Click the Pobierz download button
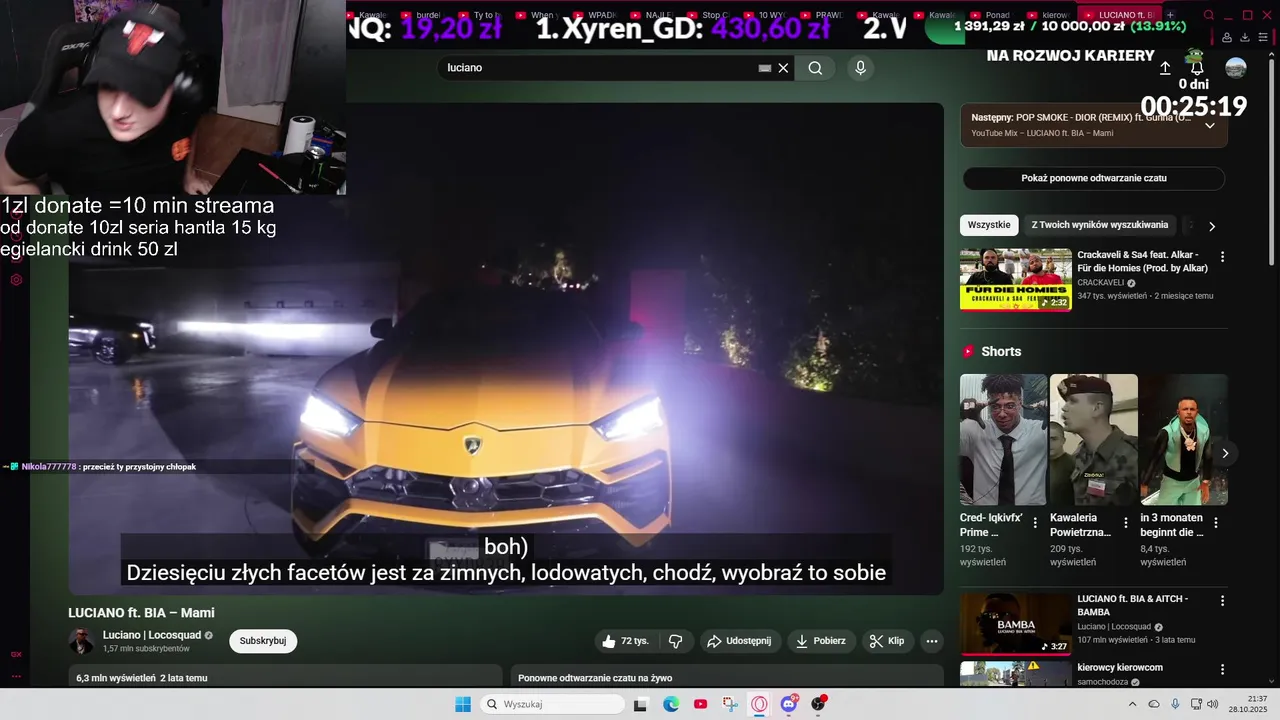The width and height of the screenshot is (1280, 720). click(820, 641)
